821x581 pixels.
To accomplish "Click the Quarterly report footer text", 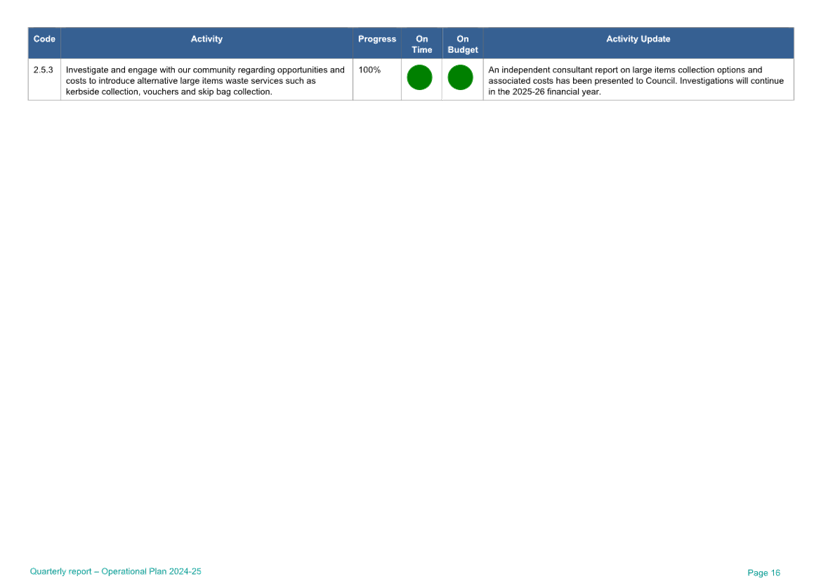I will pos(63,571).
